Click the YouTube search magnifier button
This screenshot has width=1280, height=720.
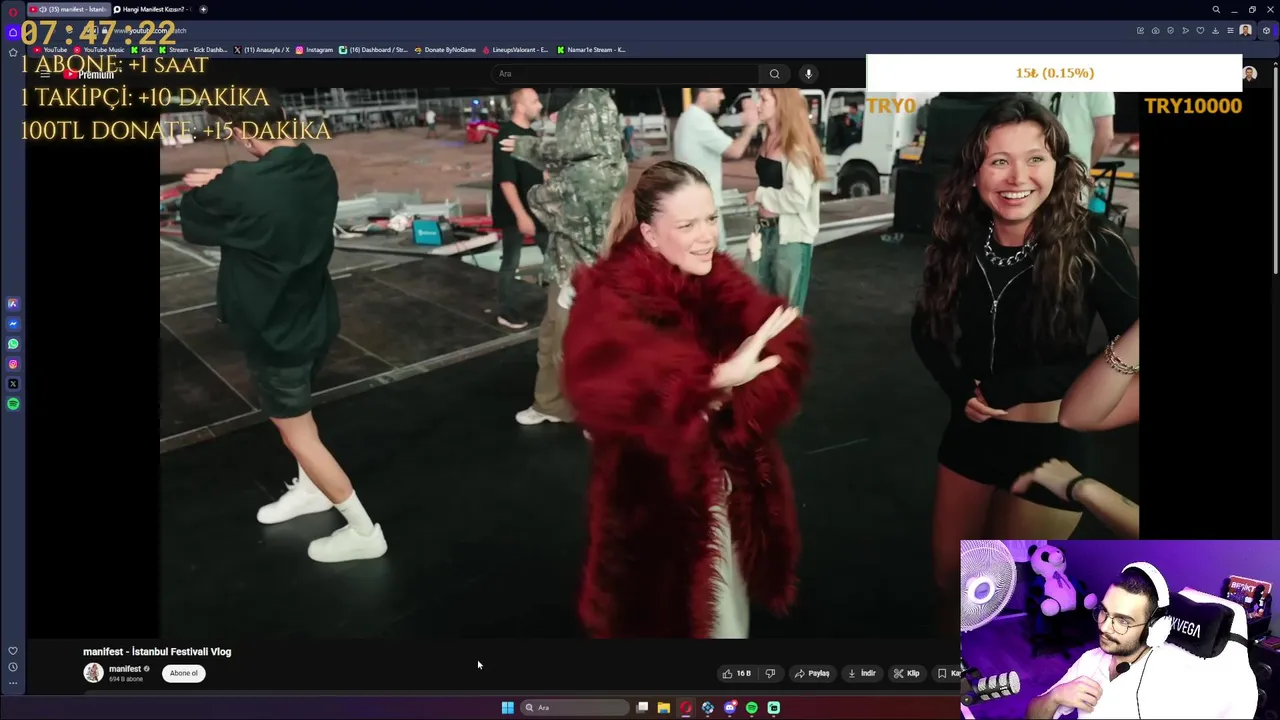pyautogui.click(x=774, y=73)
